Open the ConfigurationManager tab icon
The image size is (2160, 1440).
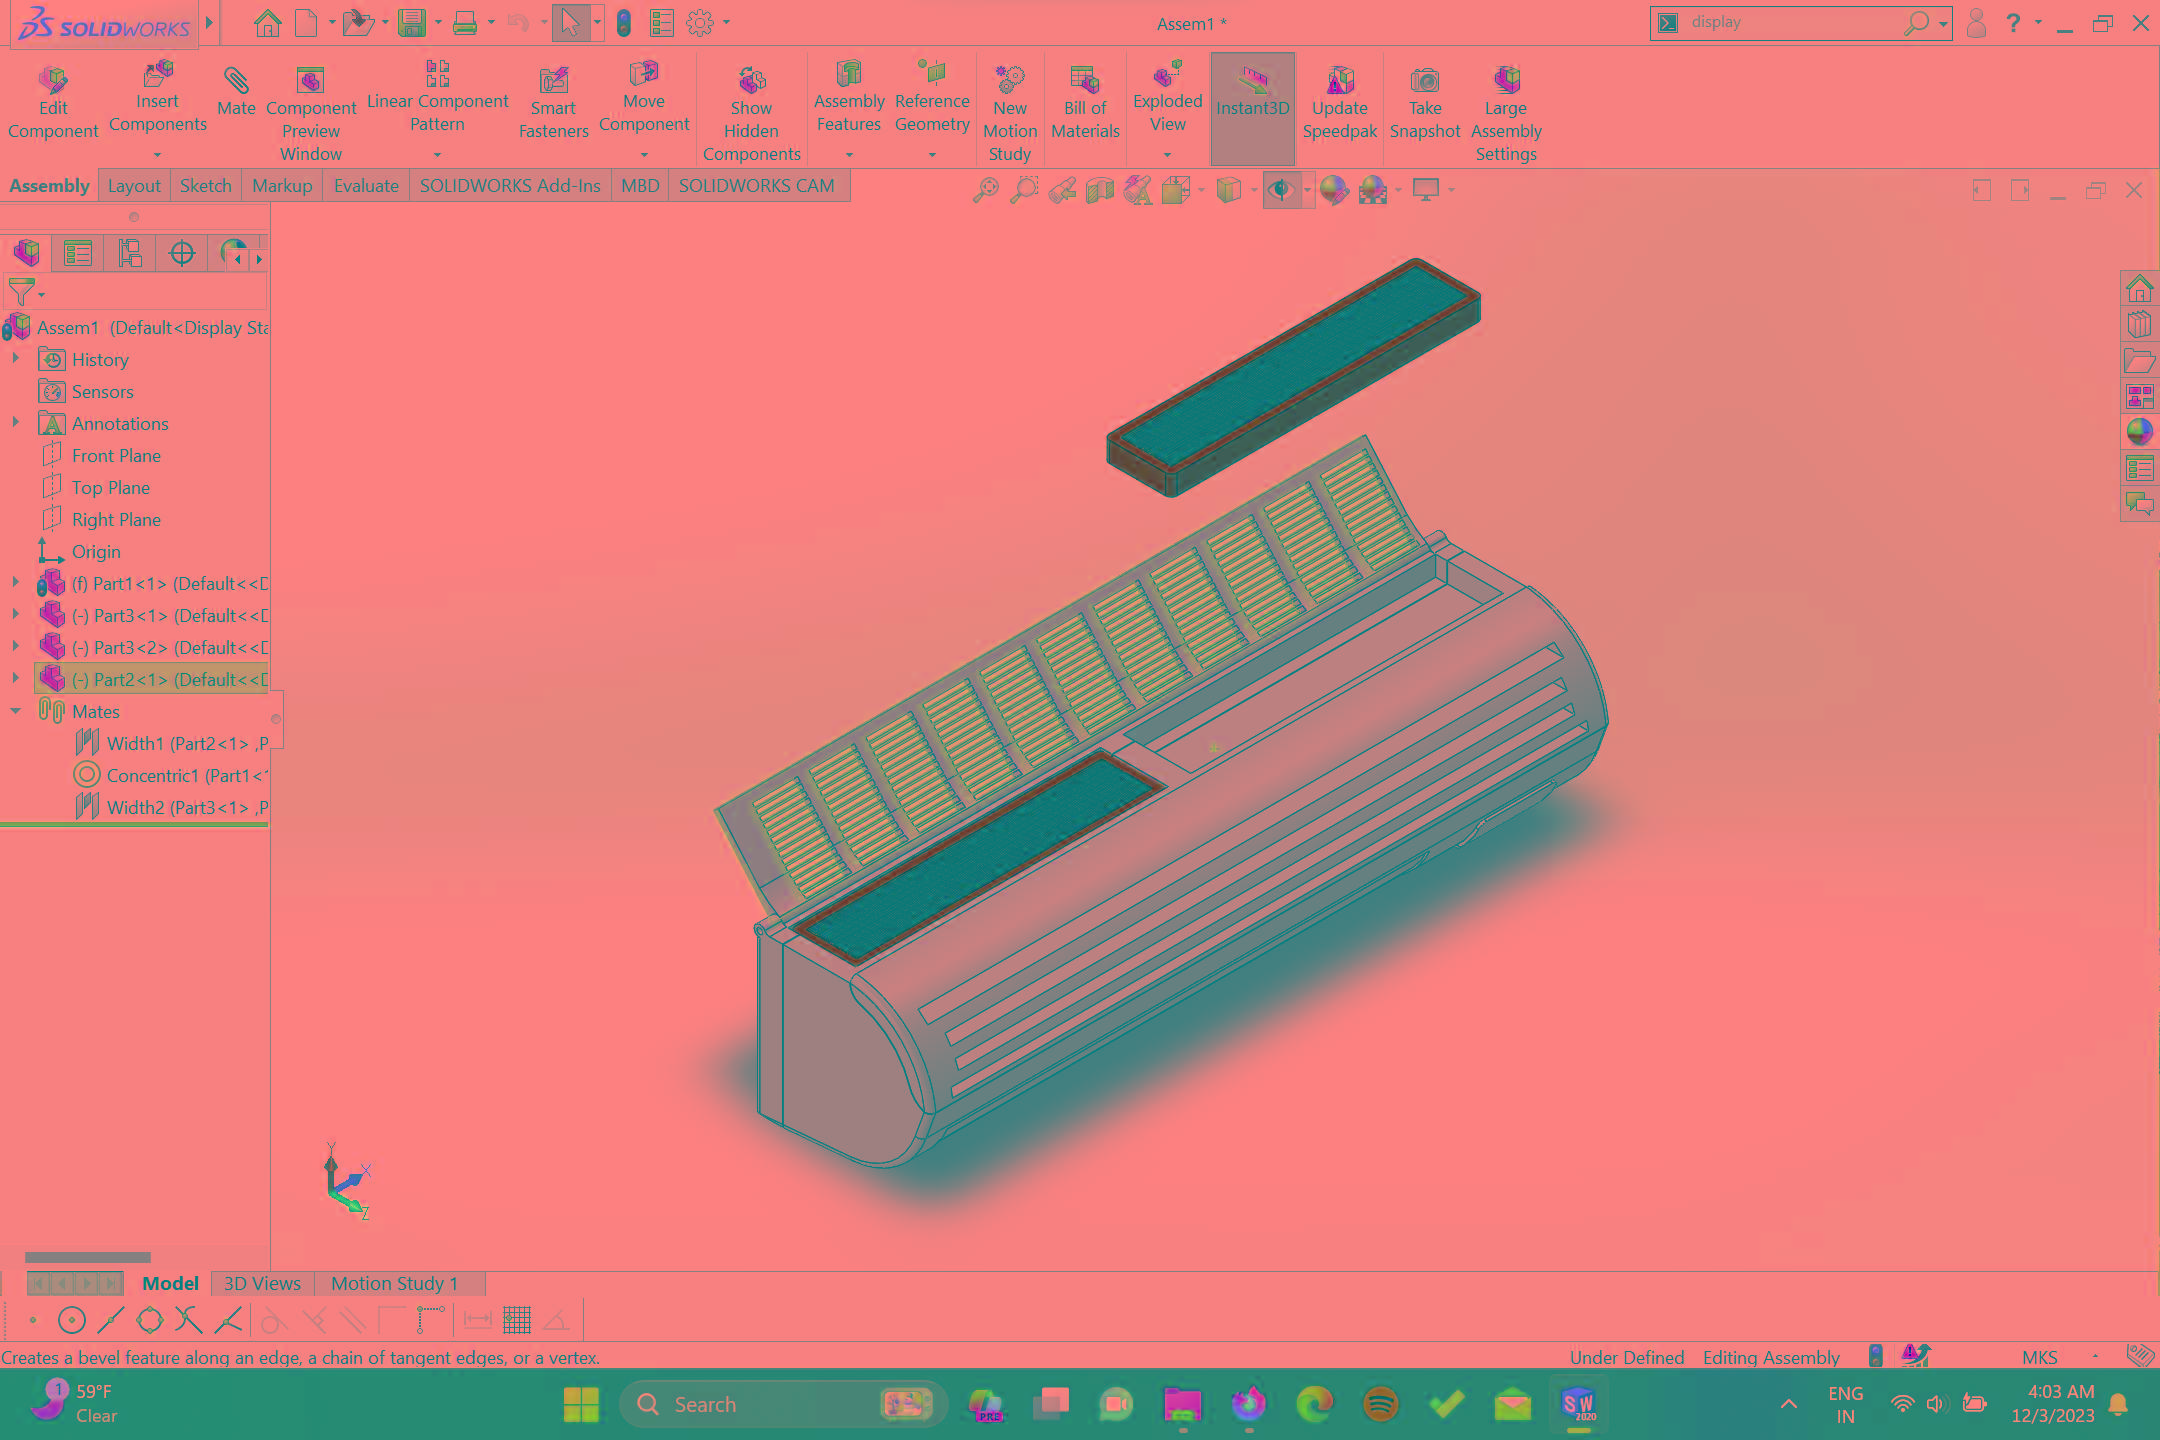(130, 254)
